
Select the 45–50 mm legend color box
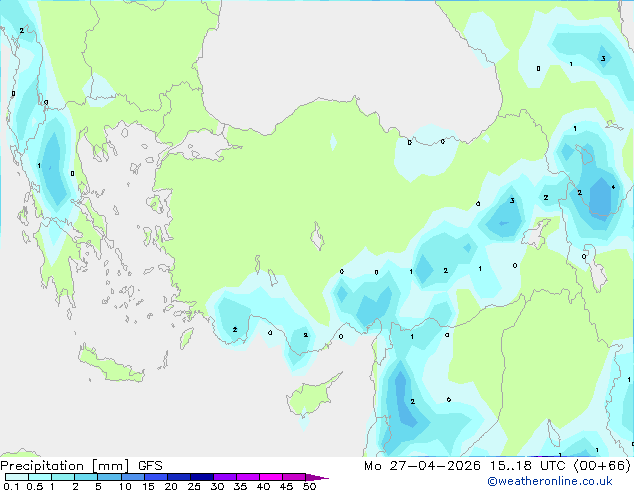[294, 477]
